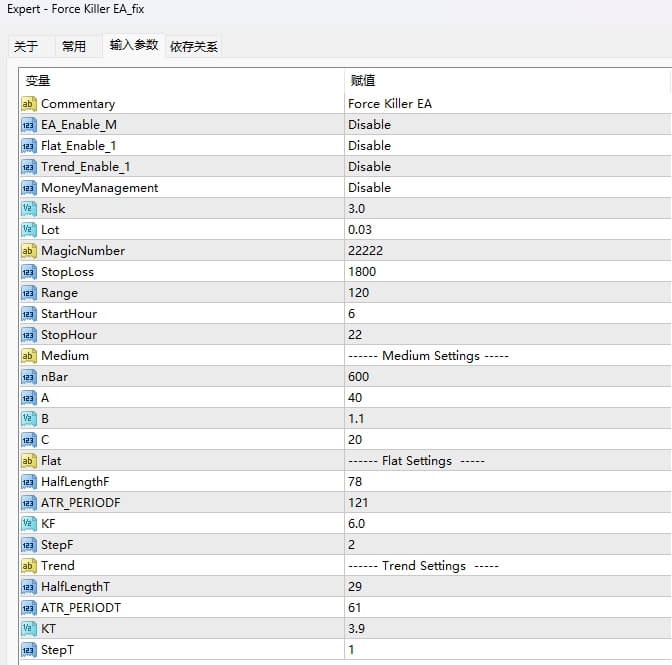
Task: Select the HalfLengthT variable name
Action: coord(75,587)
